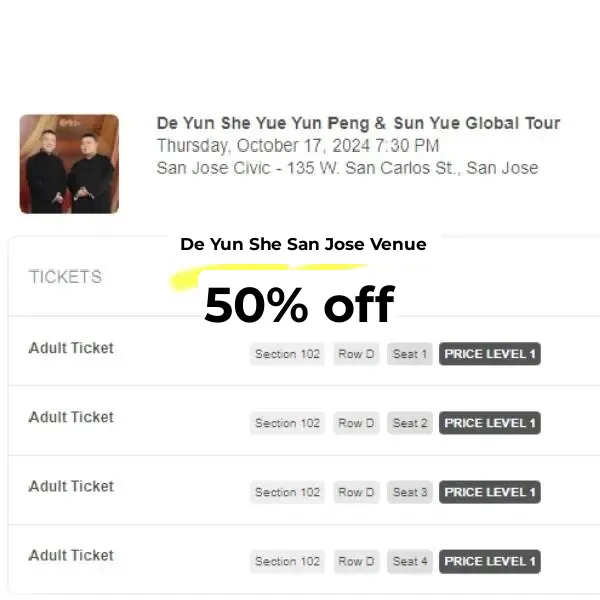Click the Seat 1 tag
This screenshot has width=600, height=600.
[x=410, y=354]
